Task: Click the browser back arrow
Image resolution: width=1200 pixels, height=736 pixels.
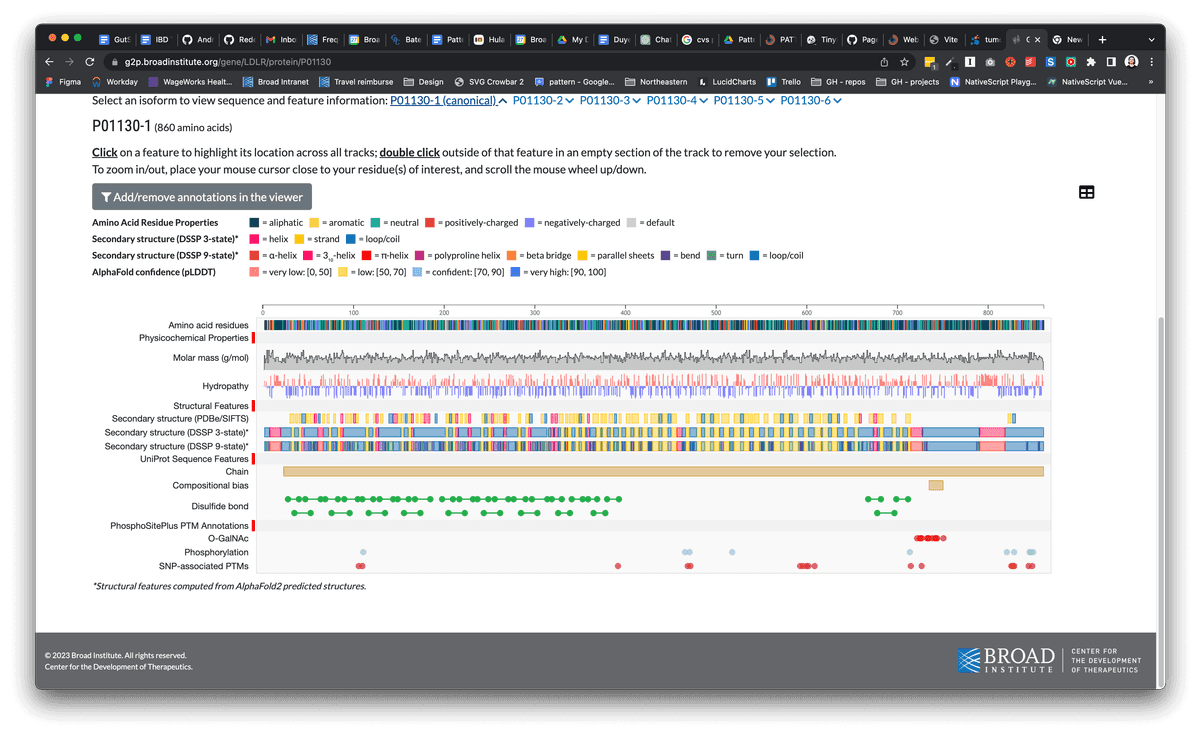Action: pyautogui.click(x=51, y=62)
